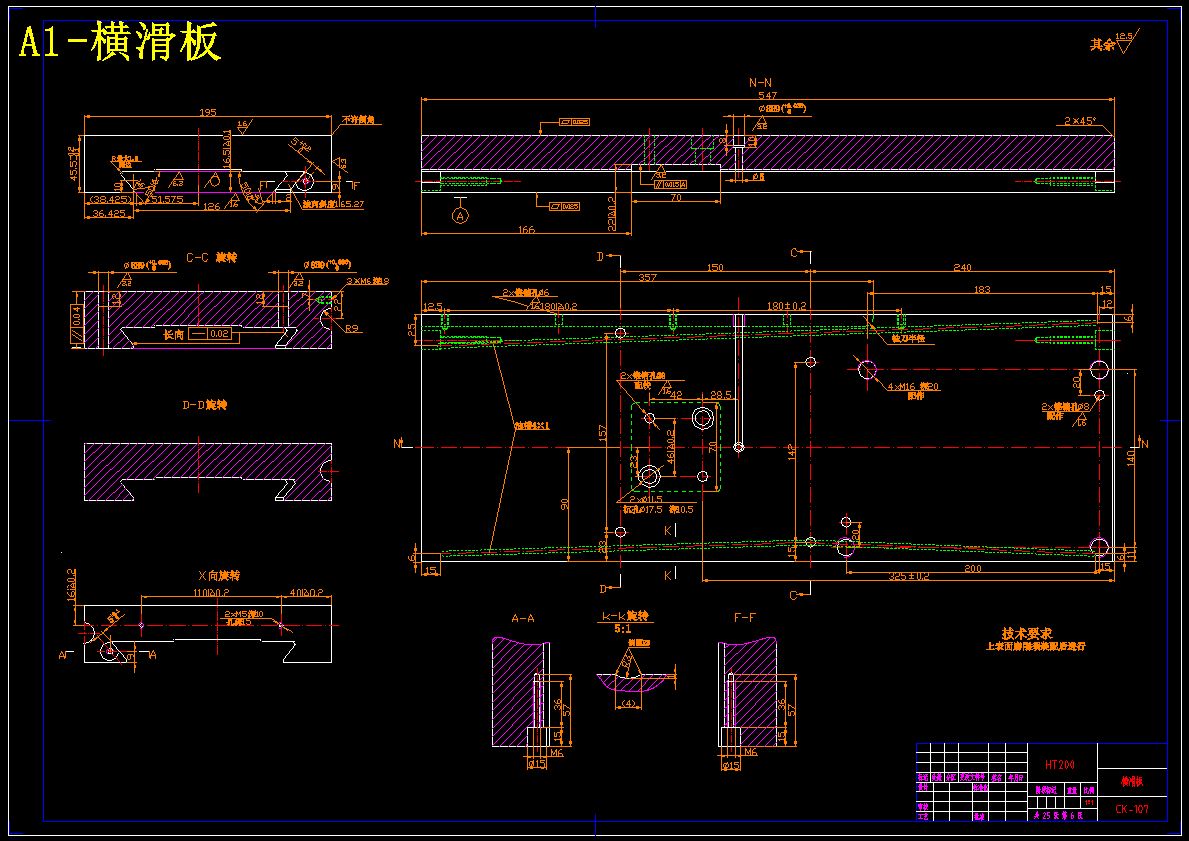Click material 'HT200' in the title block
The height and width of the screenshot is (841, 1189).
point(1059,764)
